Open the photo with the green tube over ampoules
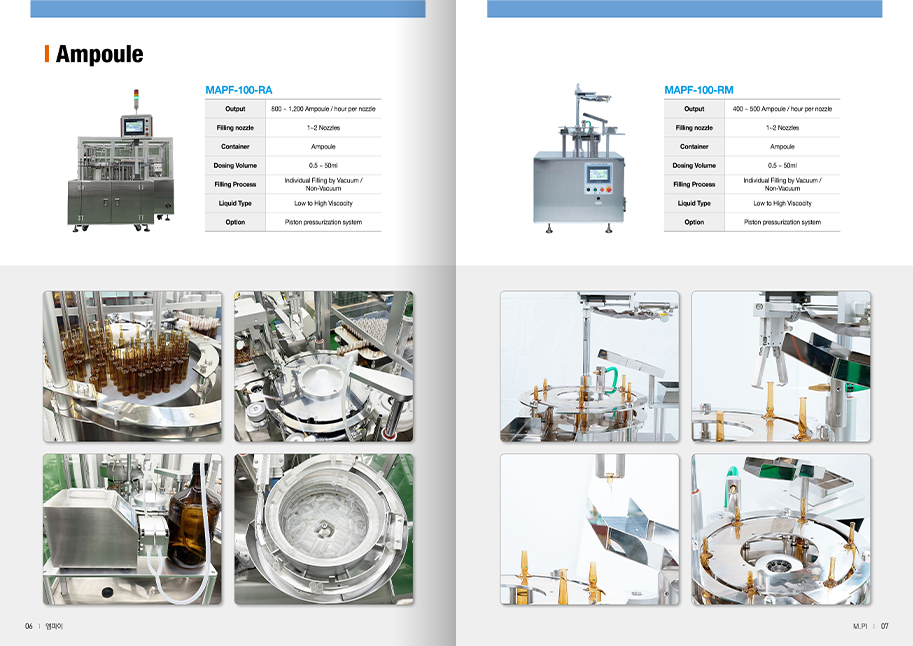 [589, 366]
